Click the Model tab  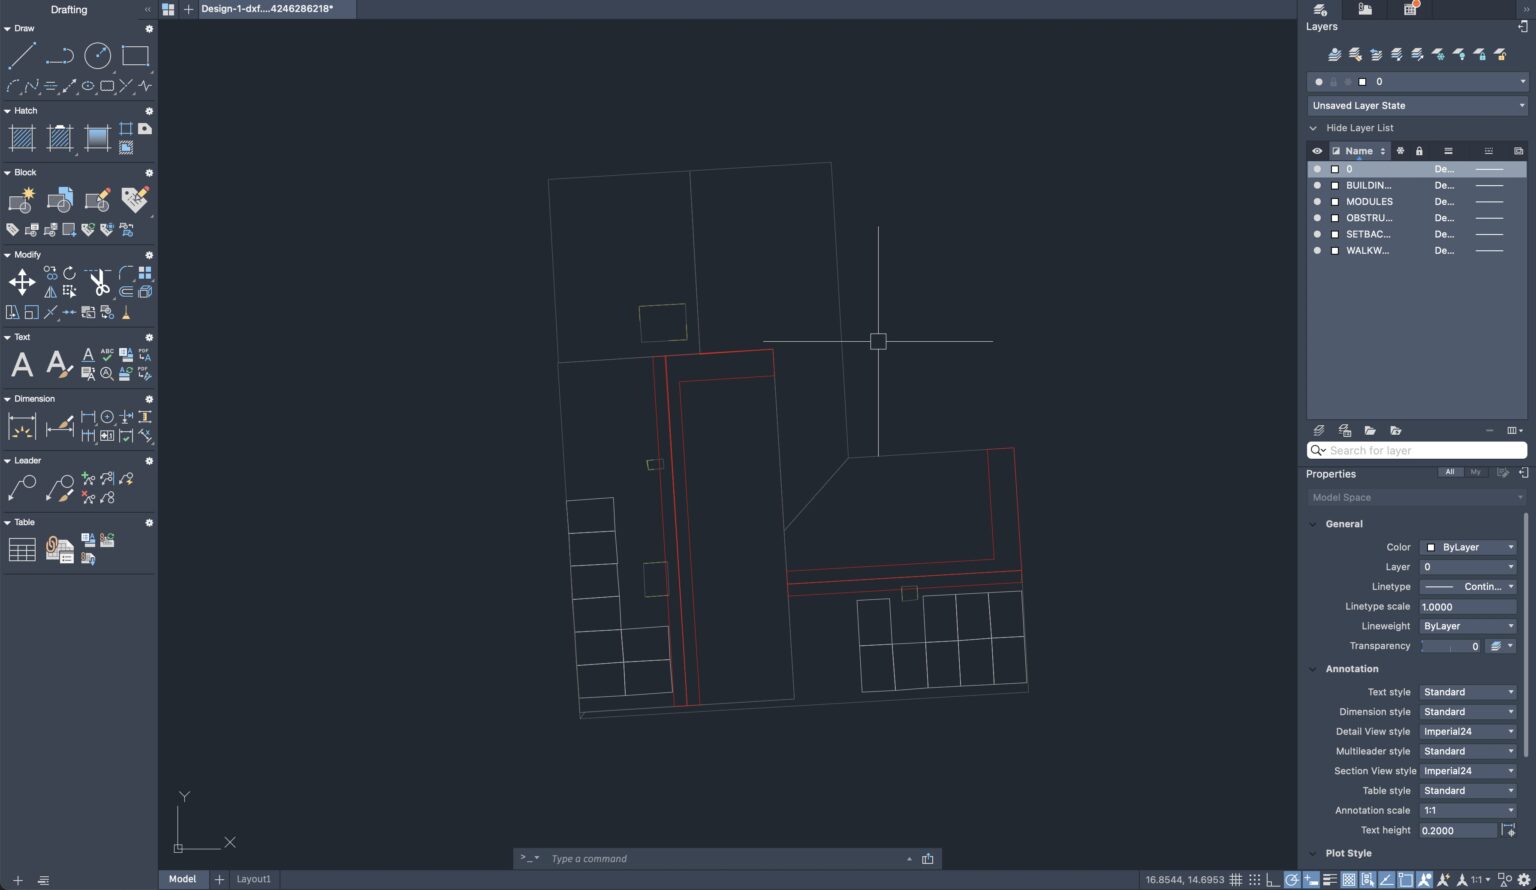(x=182, y=879)
